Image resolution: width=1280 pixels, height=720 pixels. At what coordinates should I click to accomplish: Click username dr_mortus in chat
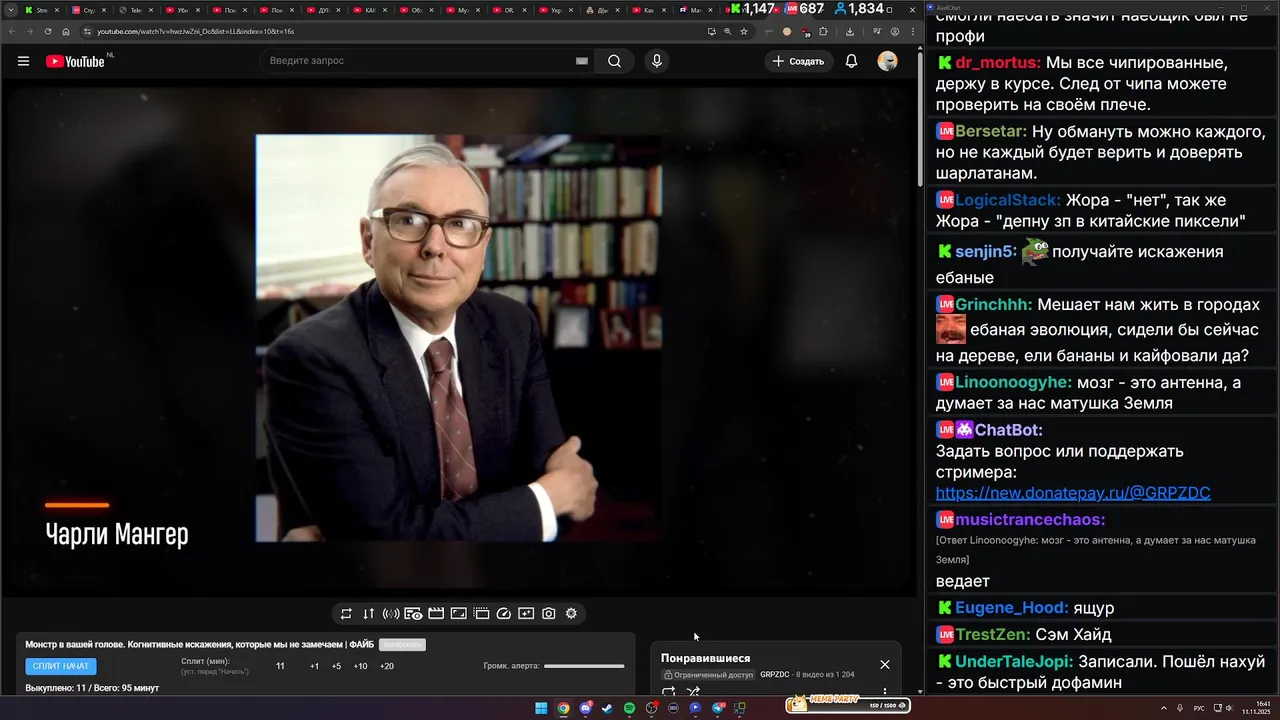(x=997, y=63)
